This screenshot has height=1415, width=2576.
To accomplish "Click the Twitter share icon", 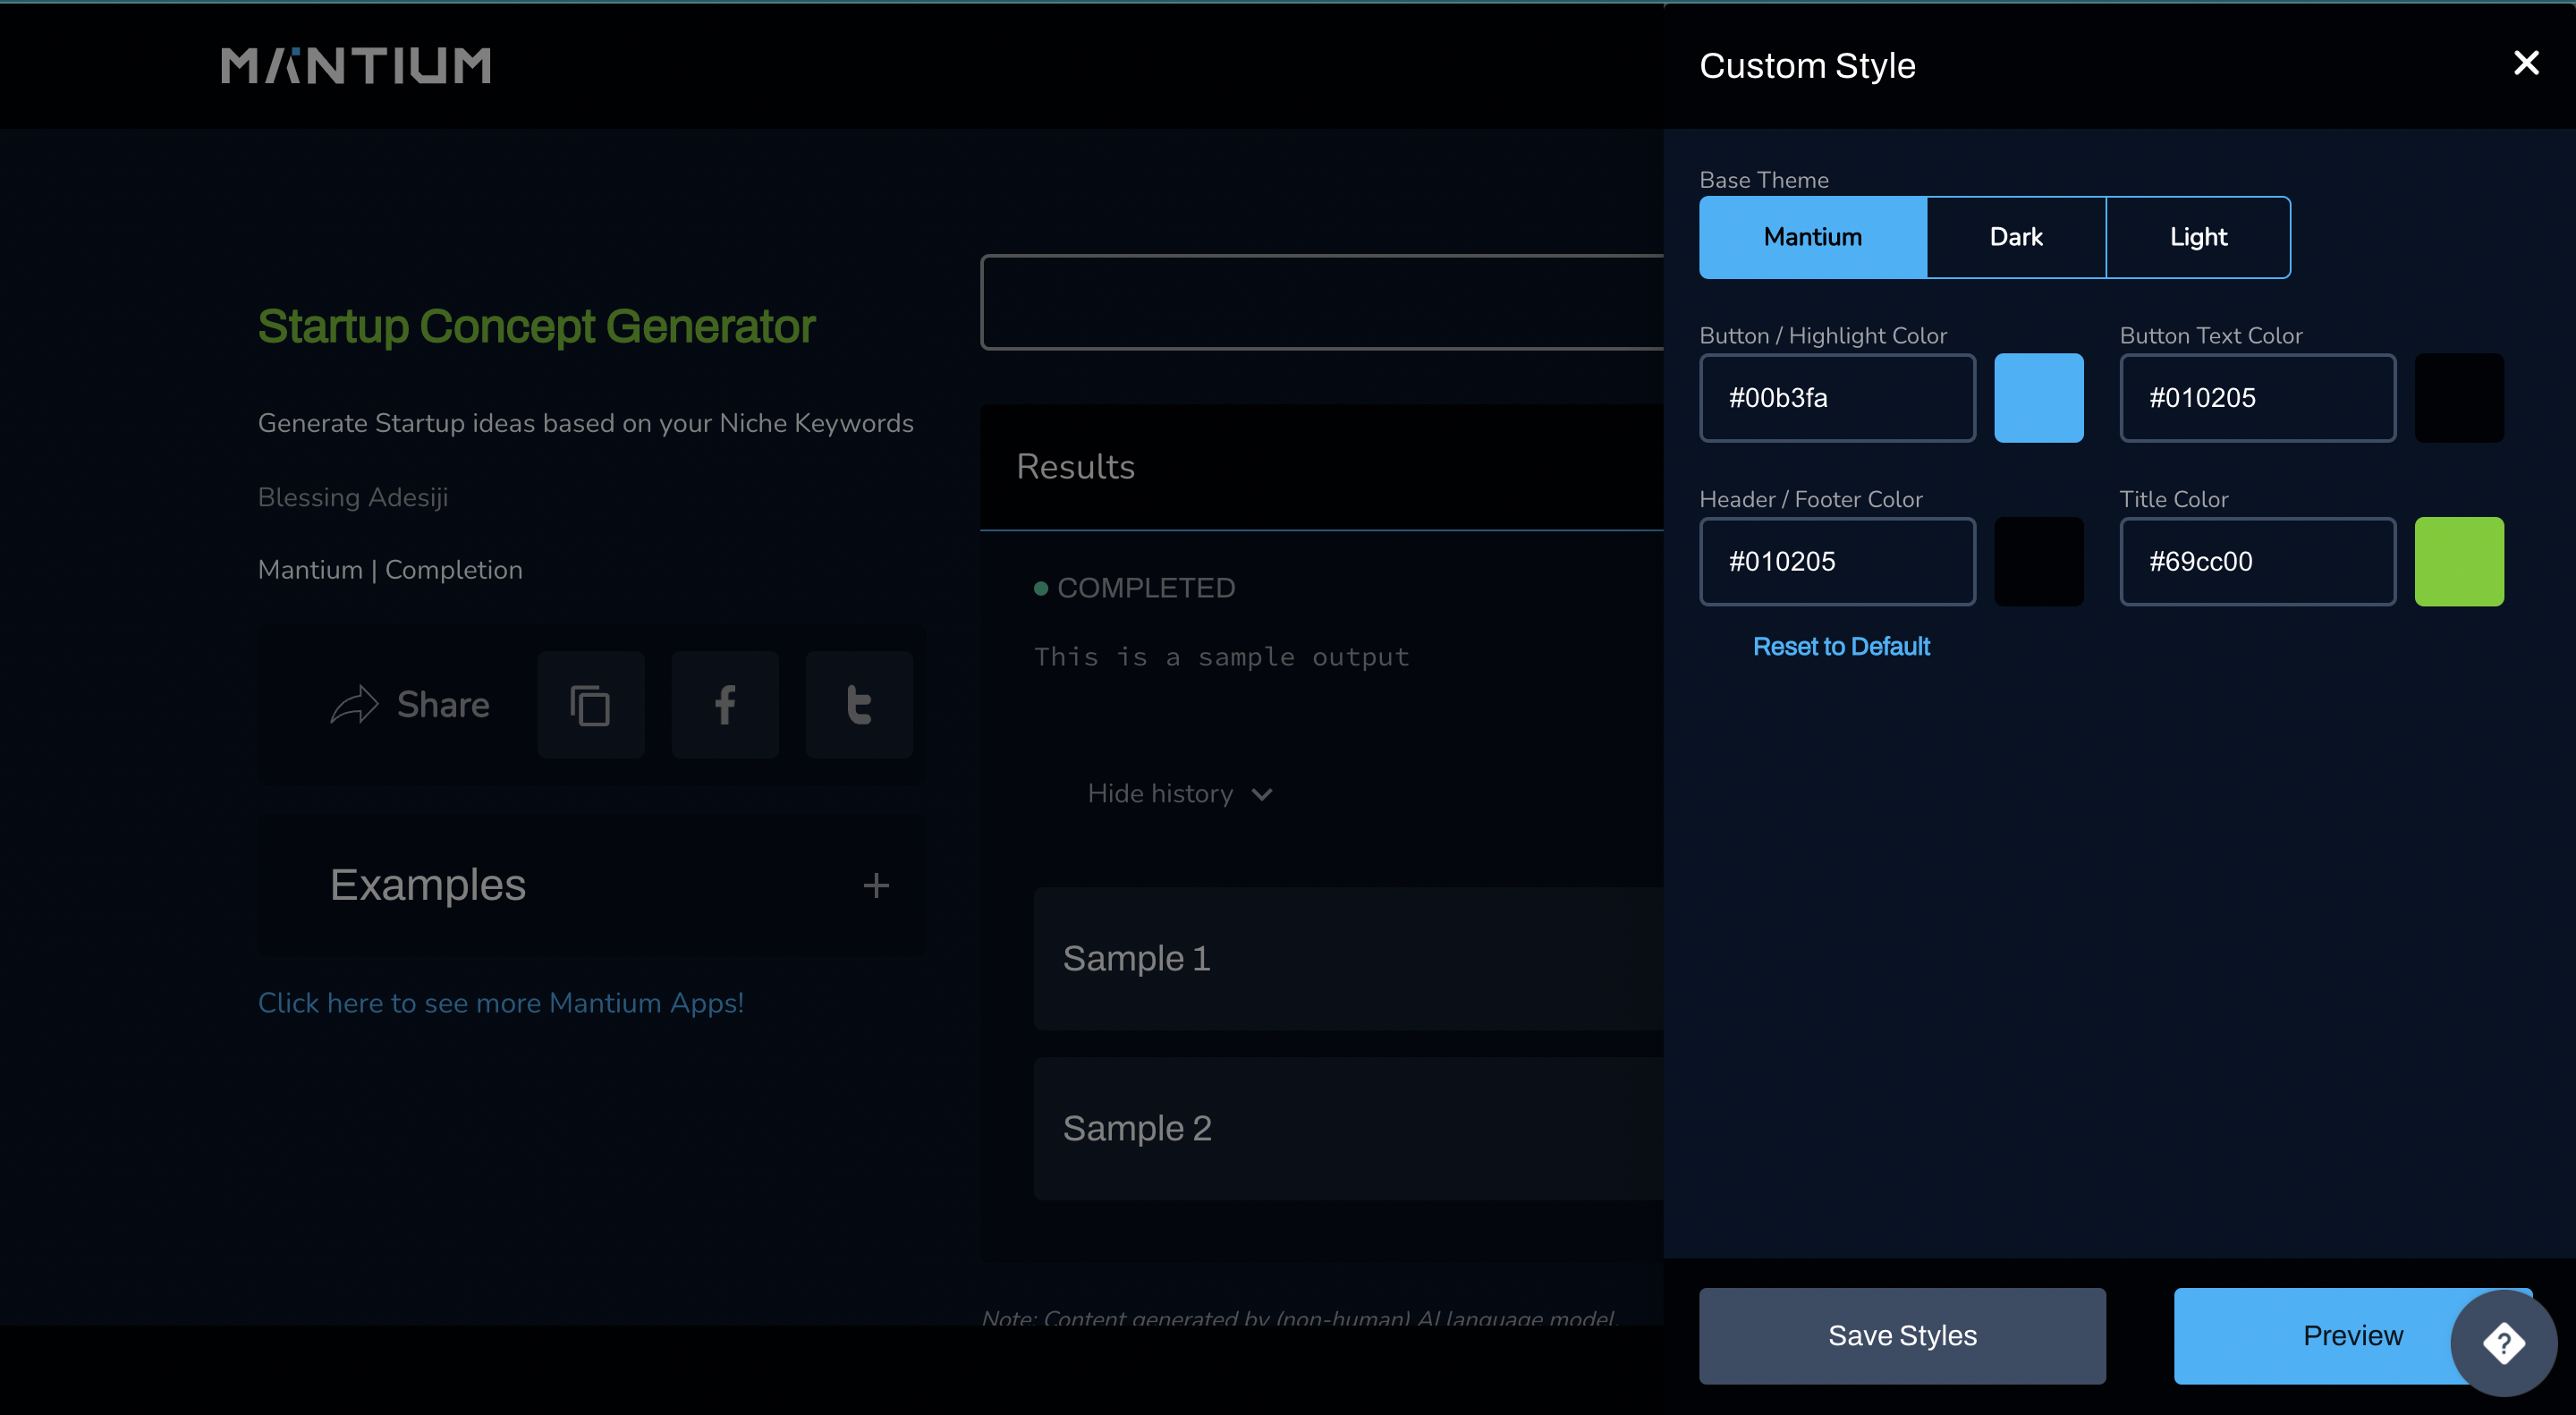I will coord(859,705).
